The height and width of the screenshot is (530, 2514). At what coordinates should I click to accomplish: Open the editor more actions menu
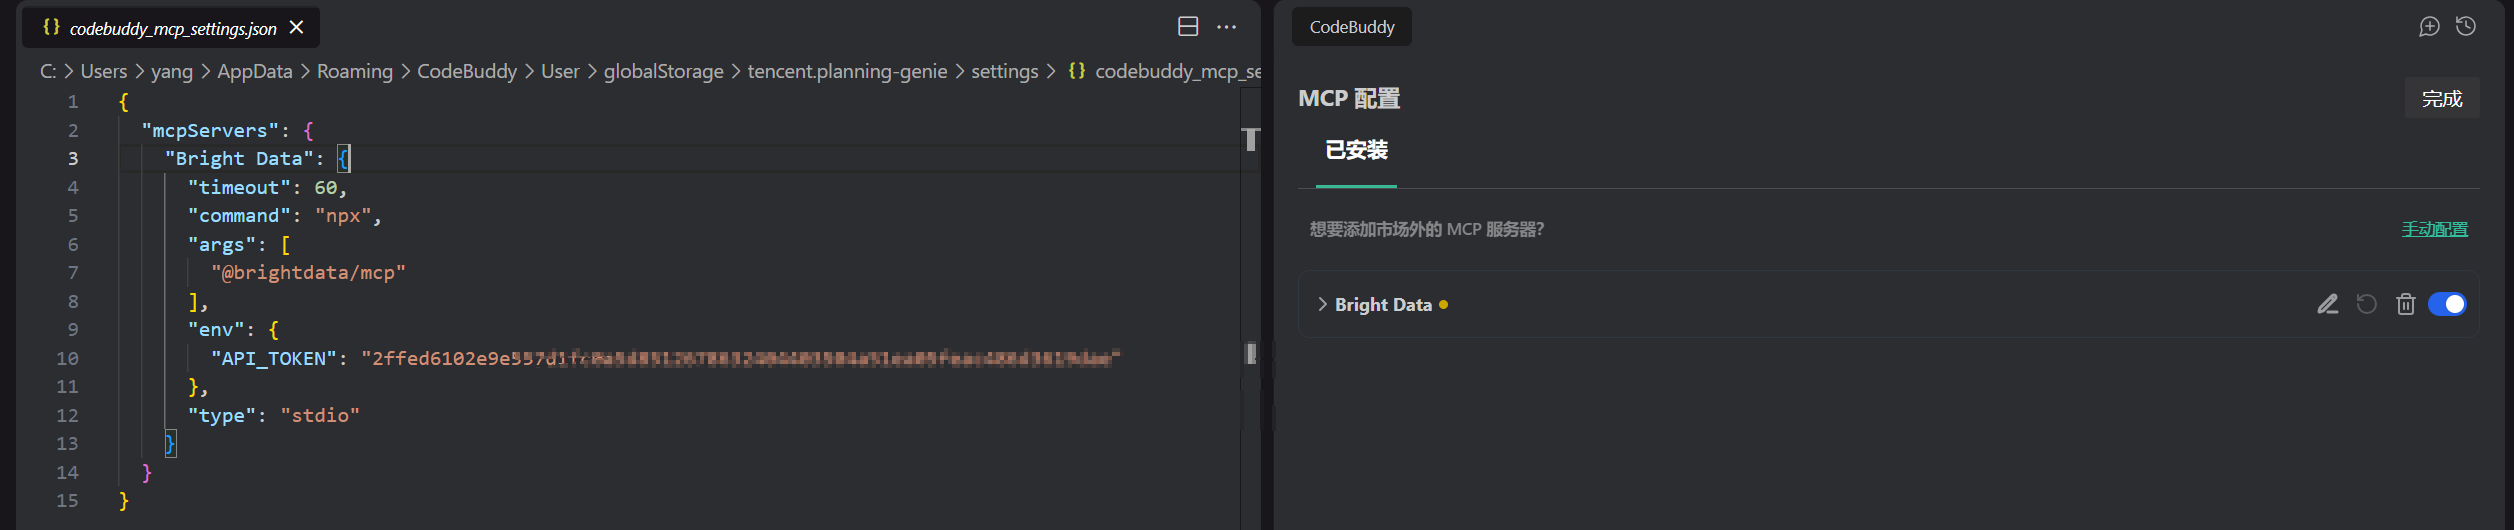[1226, 27]
